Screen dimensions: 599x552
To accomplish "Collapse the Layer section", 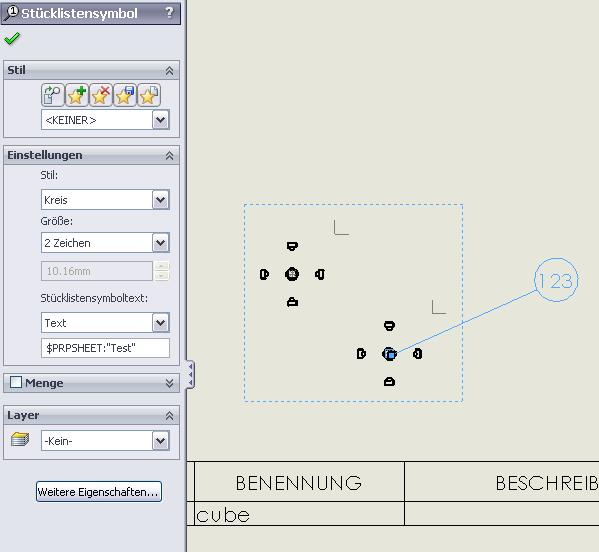I will point(169,416).
